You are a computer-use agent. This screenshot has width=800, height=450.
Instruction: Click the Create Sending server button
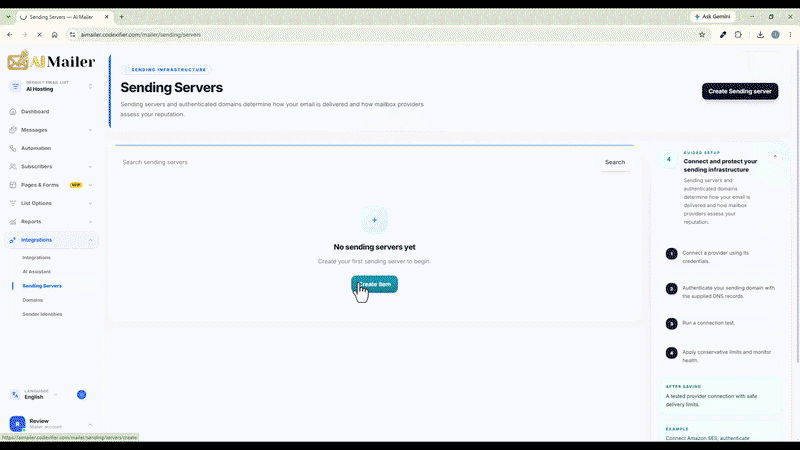(740, 91)
